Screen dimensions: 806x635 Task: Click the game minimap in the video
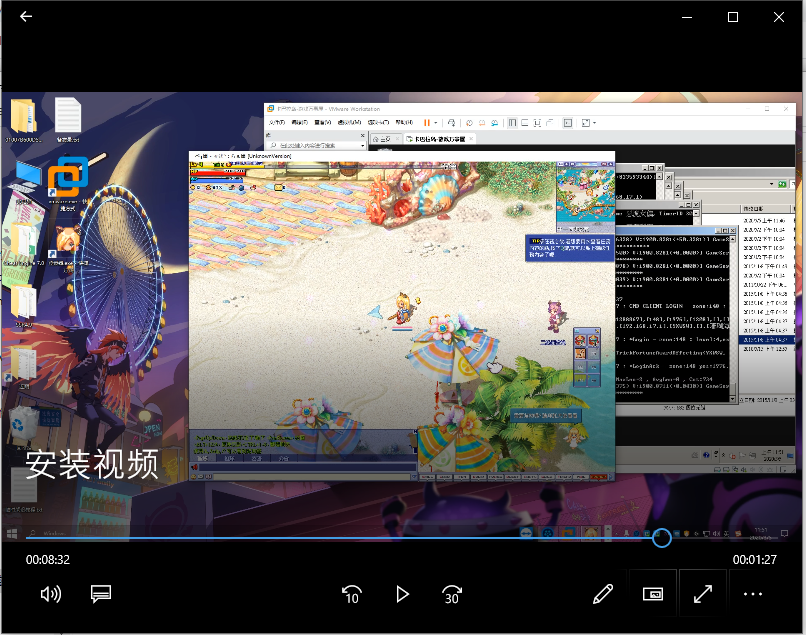click(x=583, y=194)
